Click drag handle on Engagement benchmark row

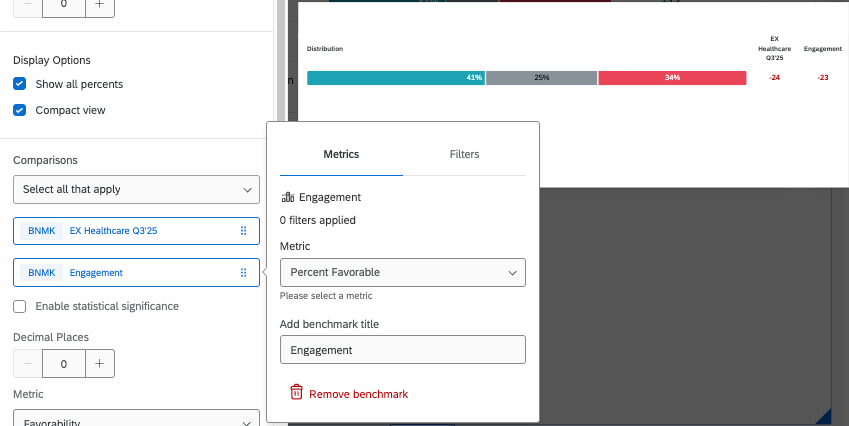[243, 273]
